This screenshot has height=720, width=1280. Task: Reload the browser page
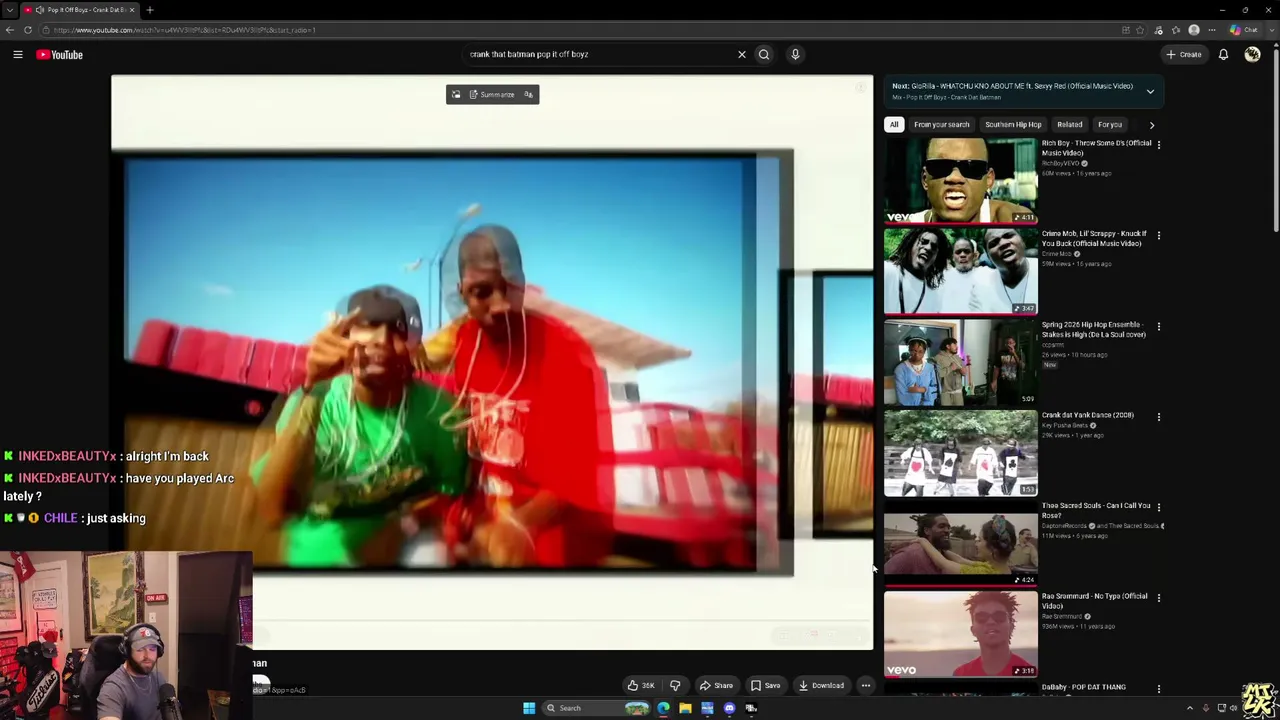28,30
